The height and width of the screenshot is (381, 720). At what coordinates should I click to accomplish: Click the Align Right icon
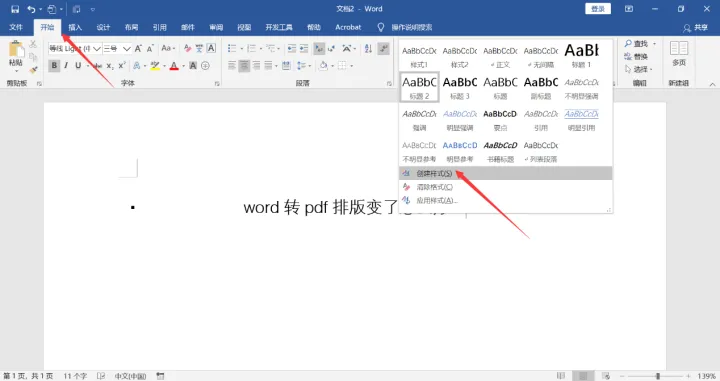256,66
